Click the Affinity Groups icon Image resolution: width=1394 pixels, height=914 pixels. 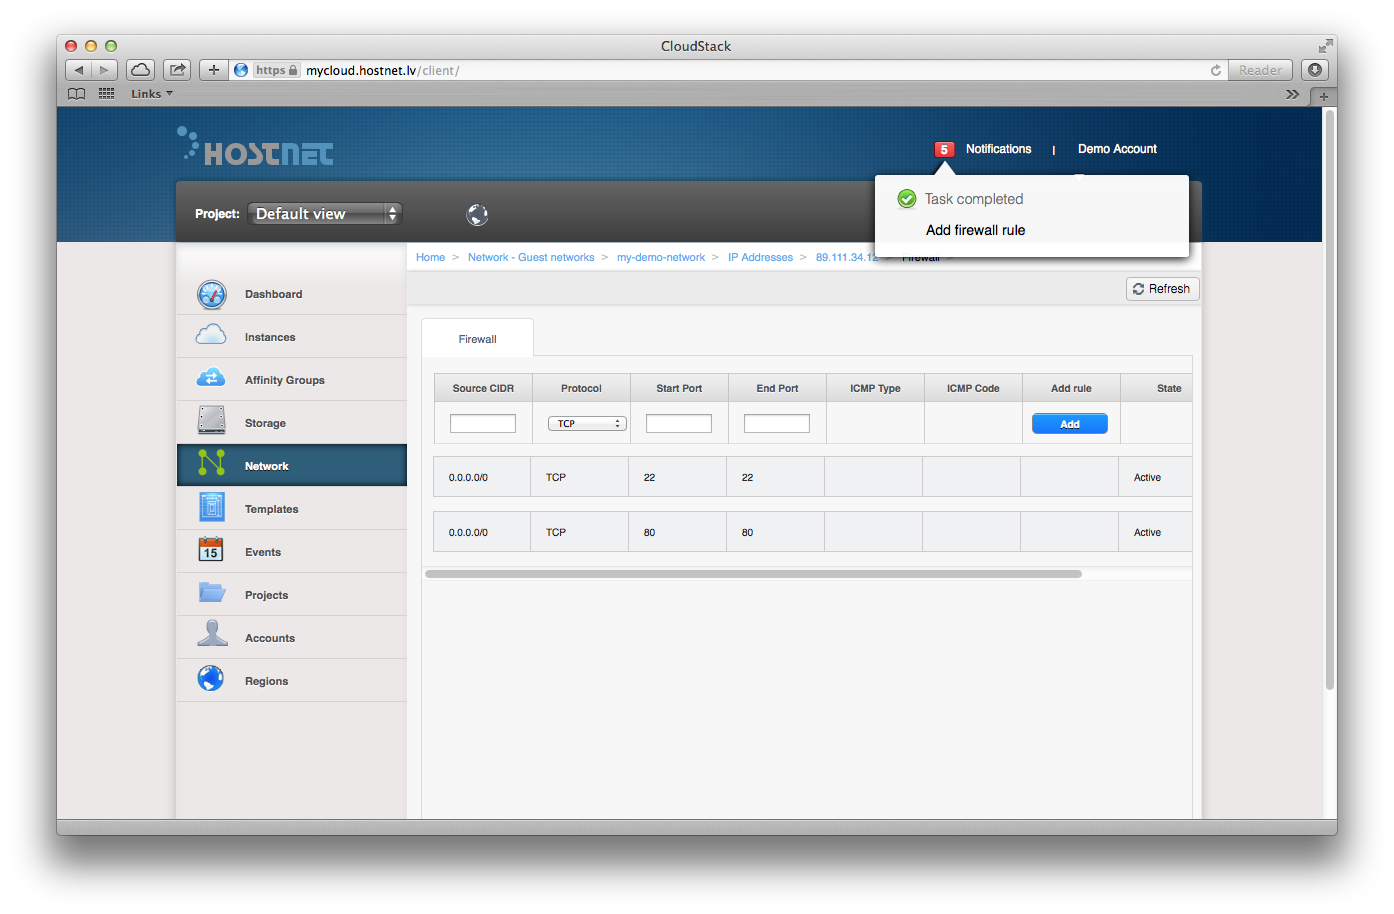click(211, 379)
